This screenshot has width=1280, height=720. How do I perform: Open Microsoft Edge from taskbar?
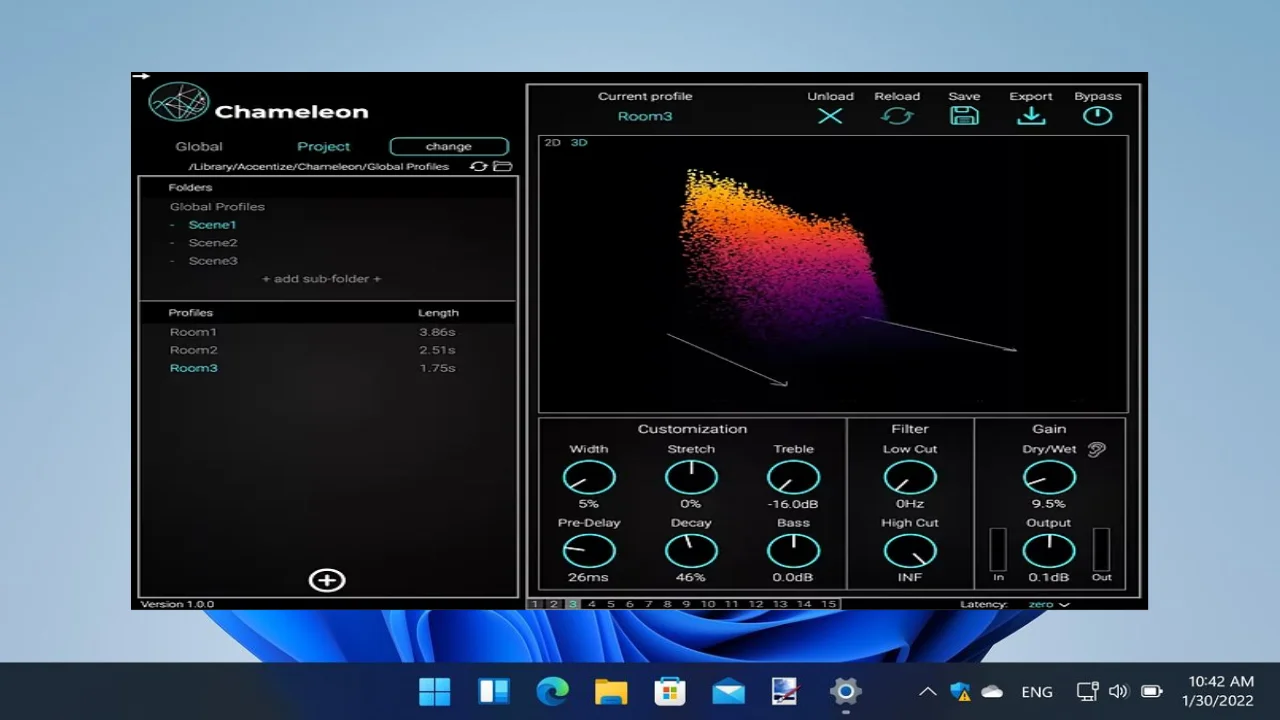552,691
